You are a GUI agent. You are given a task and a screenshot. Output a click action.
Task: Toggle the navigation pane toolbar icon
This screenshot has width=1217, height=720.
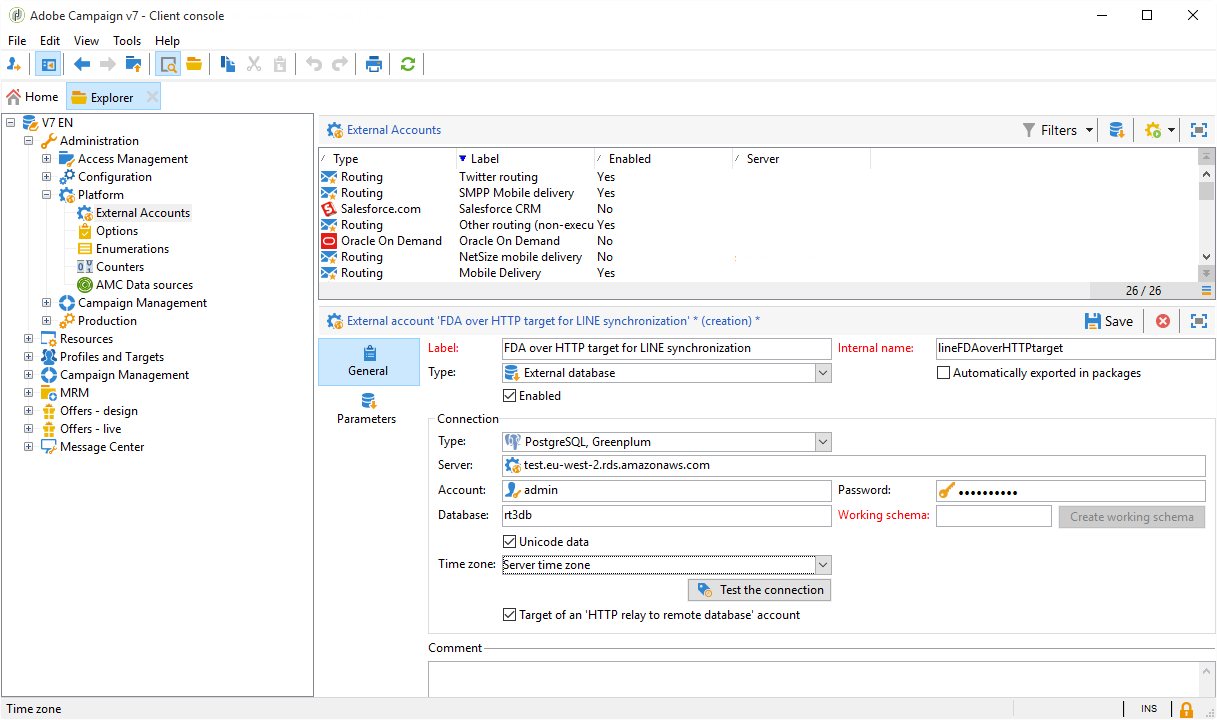pyautogui.click(x=48, y=64)
